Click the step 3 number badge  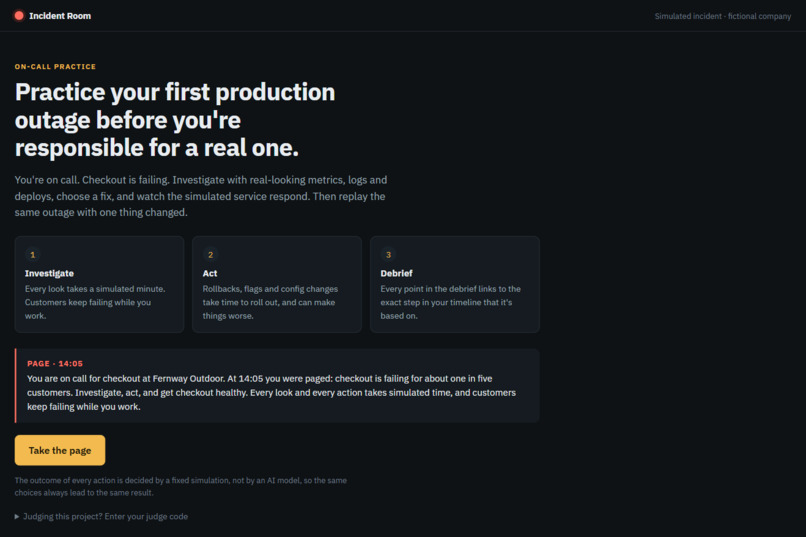[x=388, y=254]
